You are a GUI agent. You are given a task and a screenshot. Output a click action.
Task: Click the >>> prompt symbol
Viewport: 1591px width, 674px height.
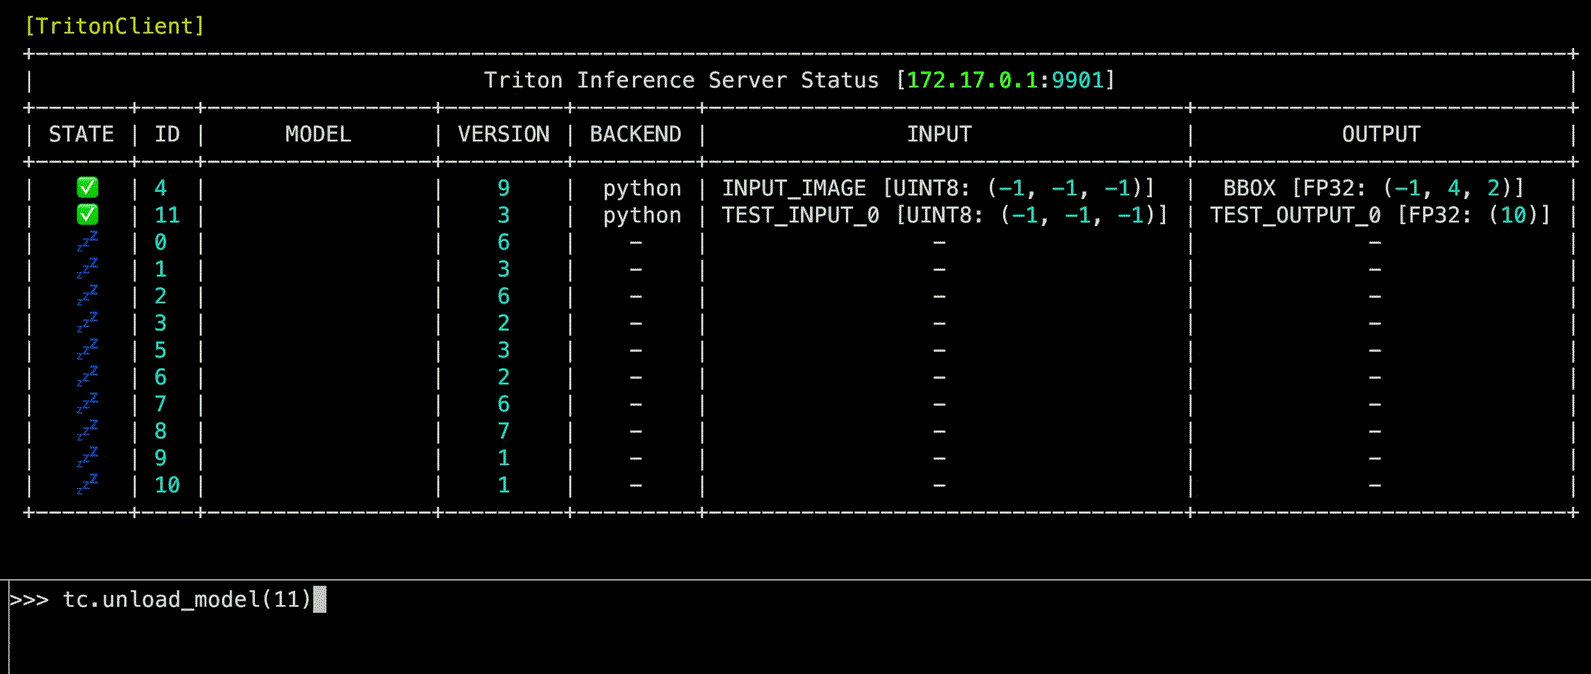[x=29, y=600]
